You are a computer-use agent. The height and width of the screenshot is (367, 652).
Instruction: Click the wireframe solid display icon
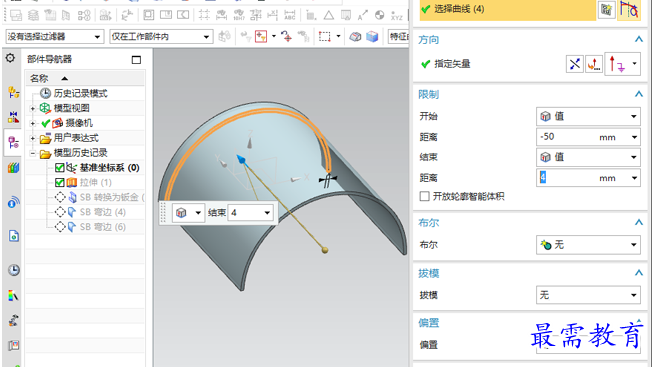(x=355, y=37)
